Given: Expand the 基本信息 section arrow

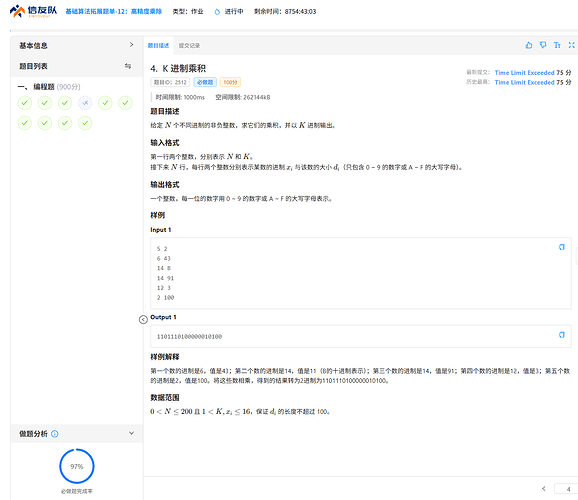Looking at the screenshot, I should 132,45.
